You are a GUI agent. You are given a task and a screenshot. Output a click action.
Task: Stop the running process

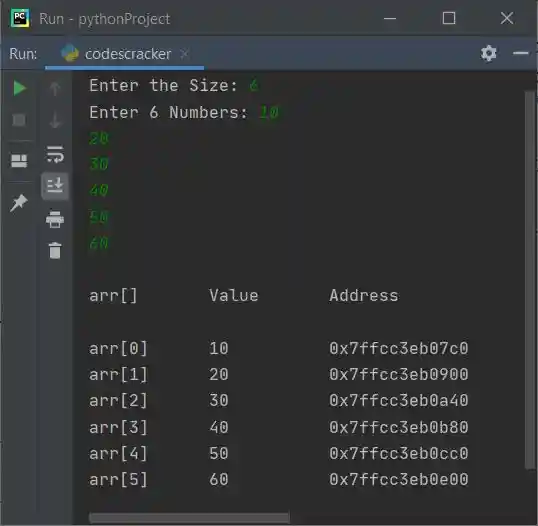click(x=19, y=120)
